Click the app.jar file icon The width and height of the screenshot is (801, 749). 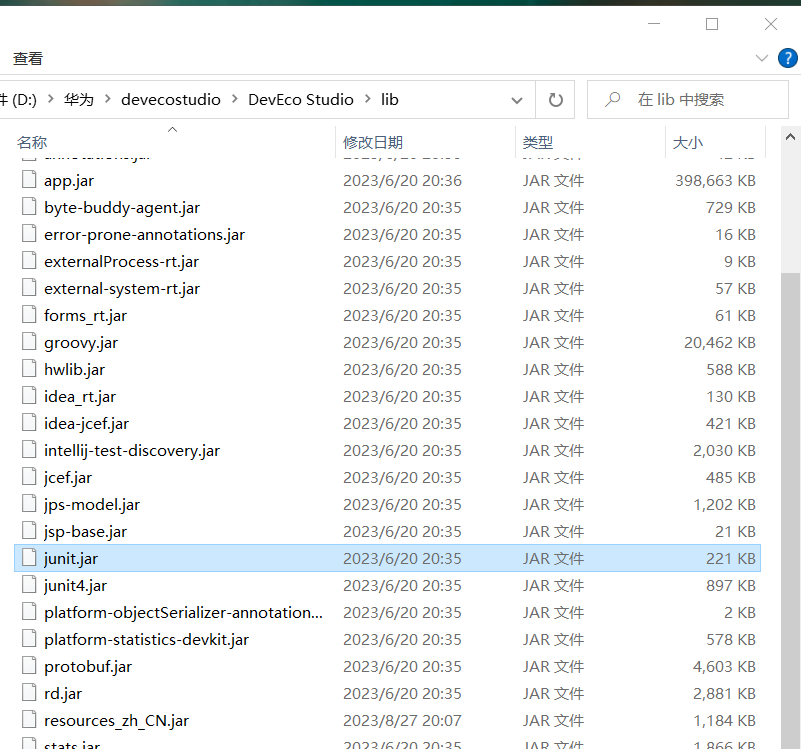pyautogui.click(x=29, y=180)
